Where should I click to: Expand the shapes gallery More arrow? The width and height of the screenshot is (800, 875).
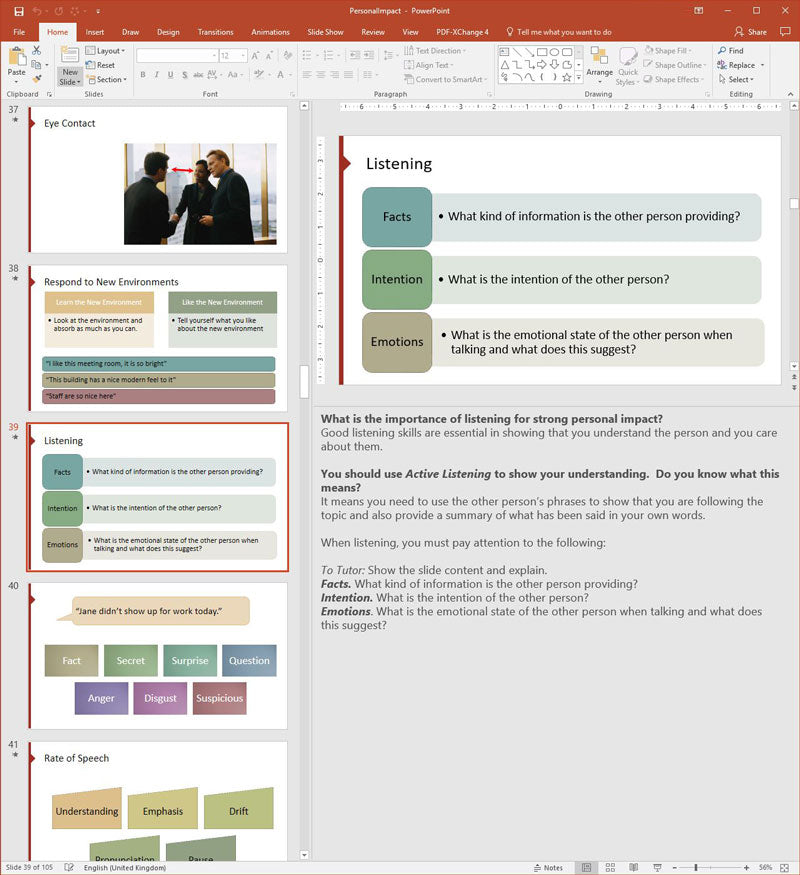579,78
